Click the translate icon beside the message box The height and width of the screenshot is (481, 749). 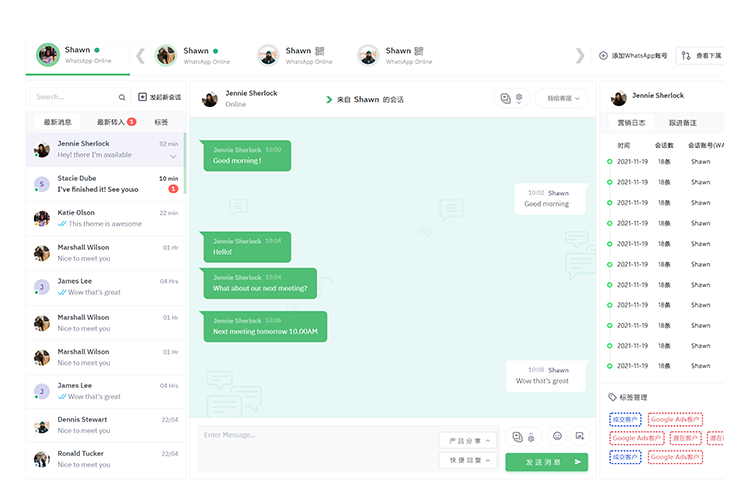(x=517, y=437)
